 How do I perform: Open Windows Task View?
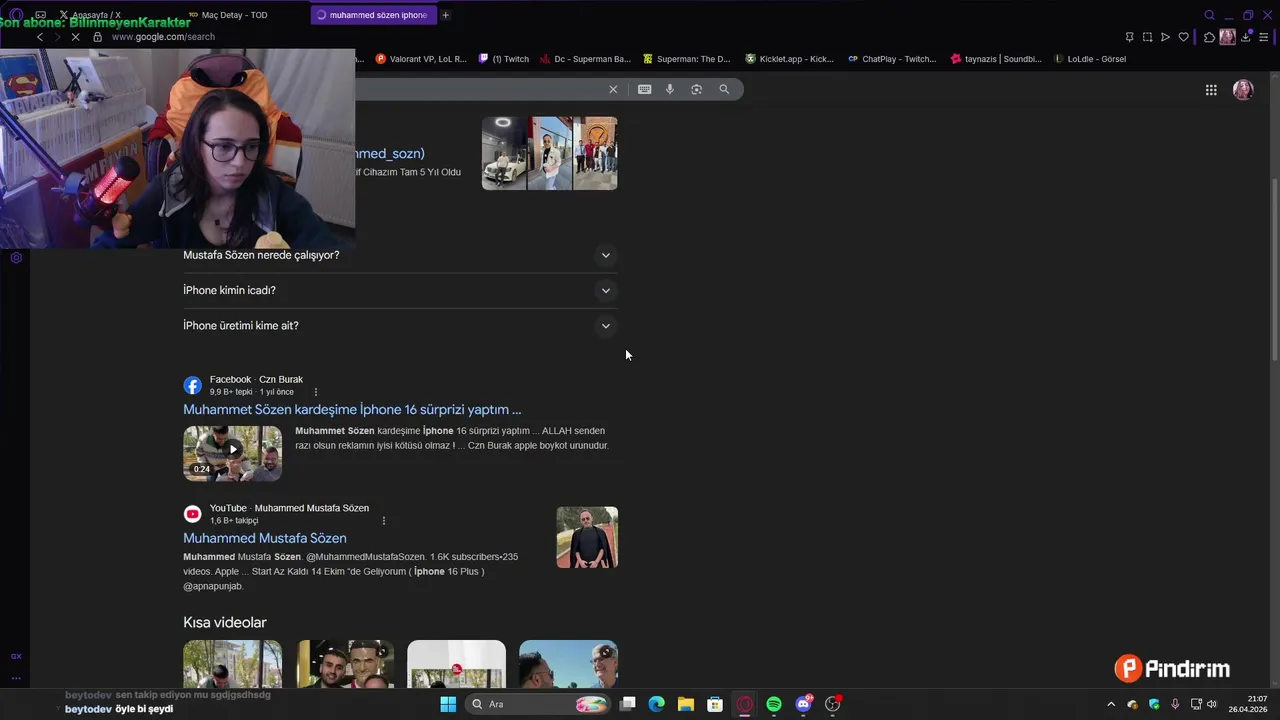(627, 704)
